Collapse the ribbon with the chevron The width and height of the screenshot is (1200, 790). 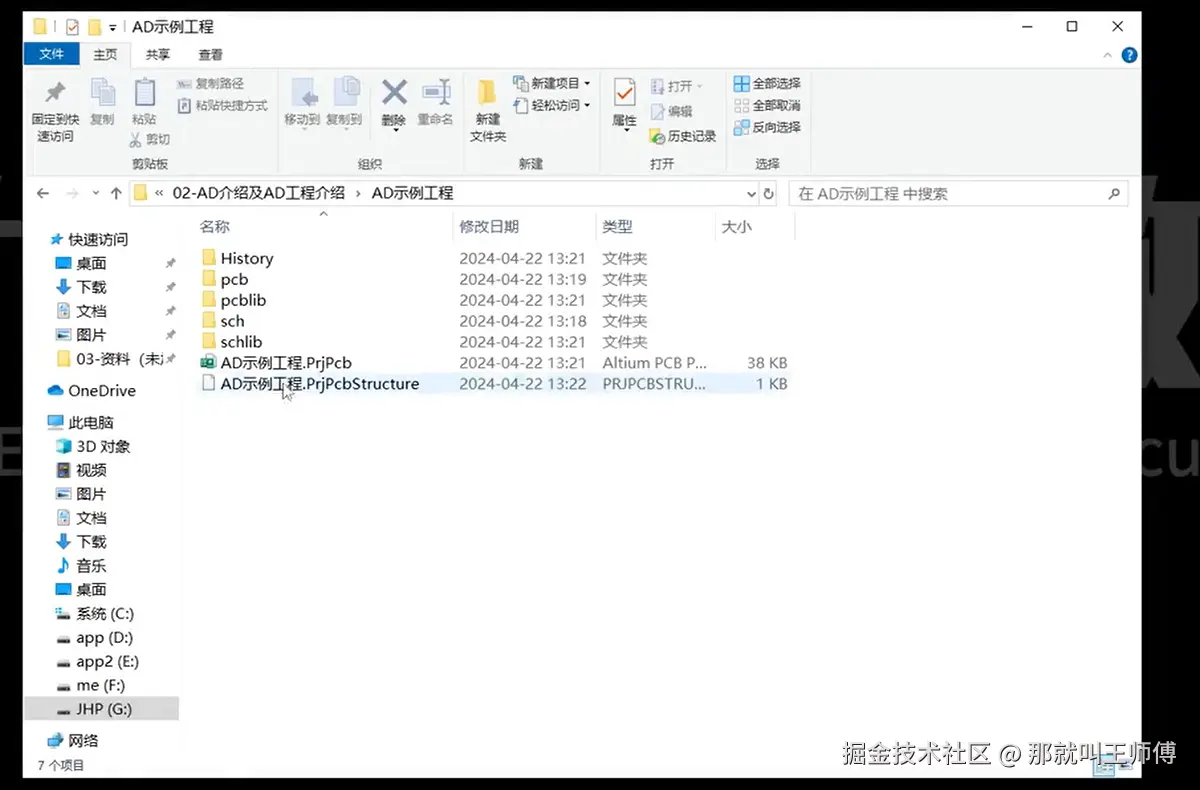pyautogui.click(x=1108, y=55)
